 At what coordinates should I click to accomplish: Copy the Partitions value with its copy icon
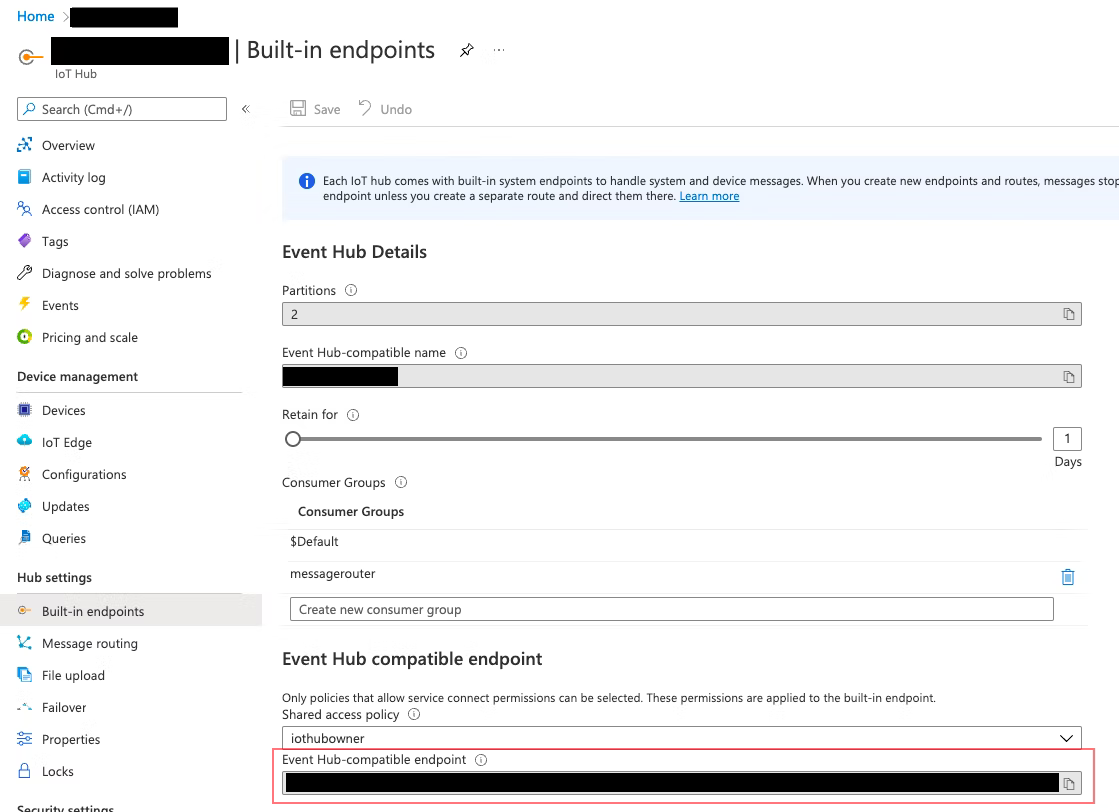1068,314
